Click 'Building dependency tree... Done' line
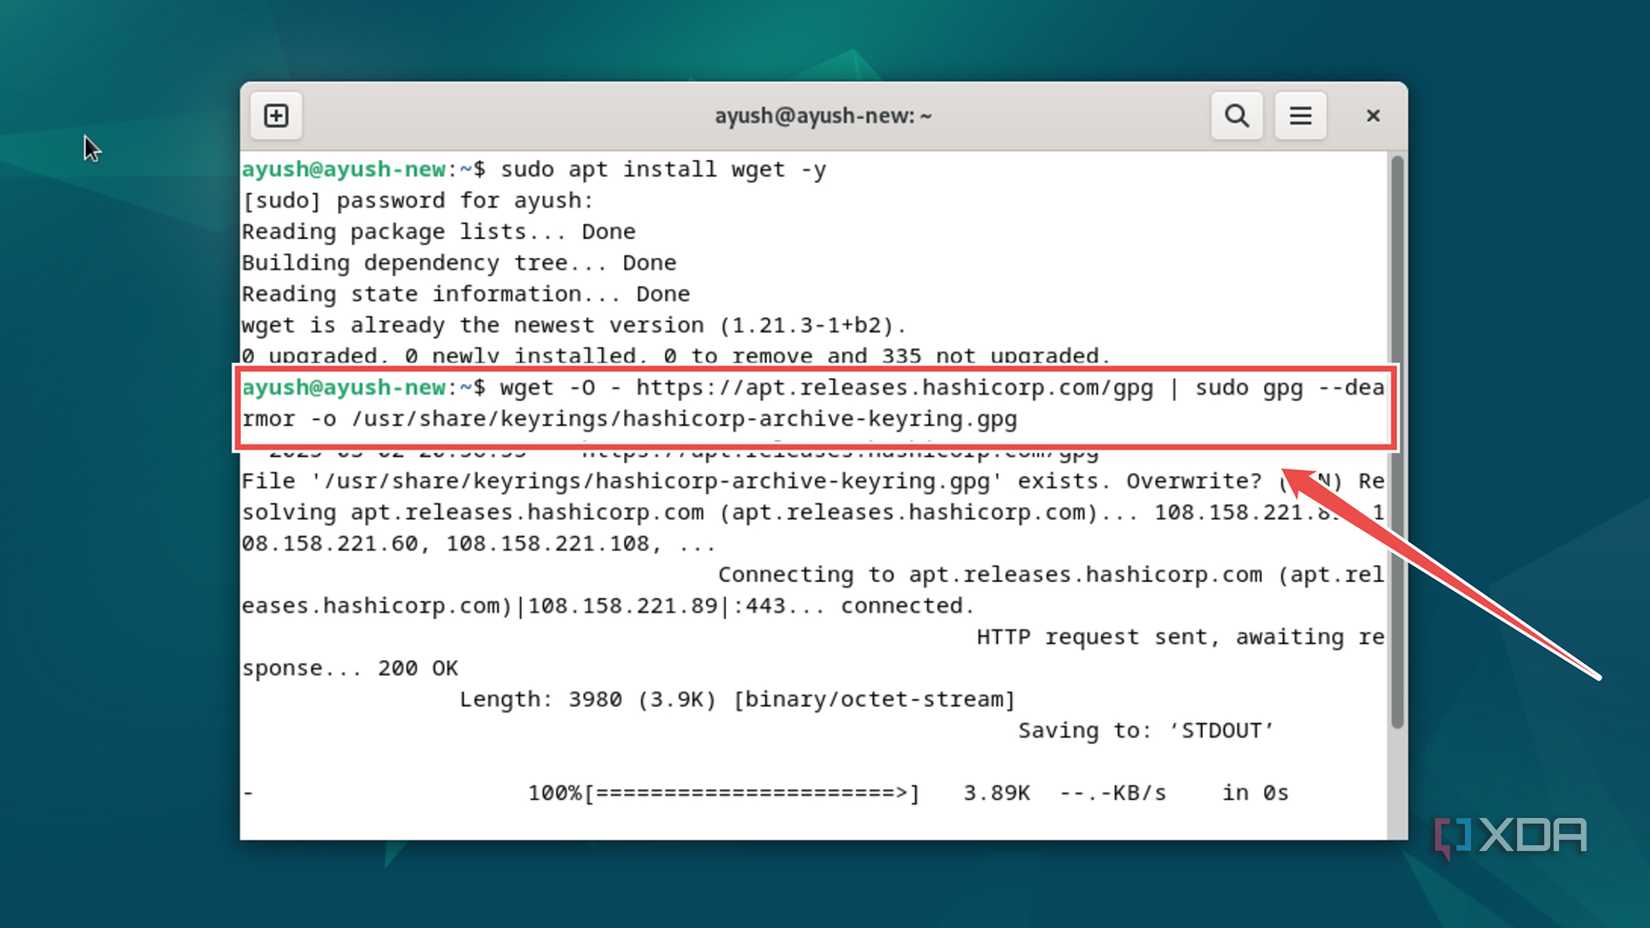Viewport: 1650px width, 928px height. point(459,262)
